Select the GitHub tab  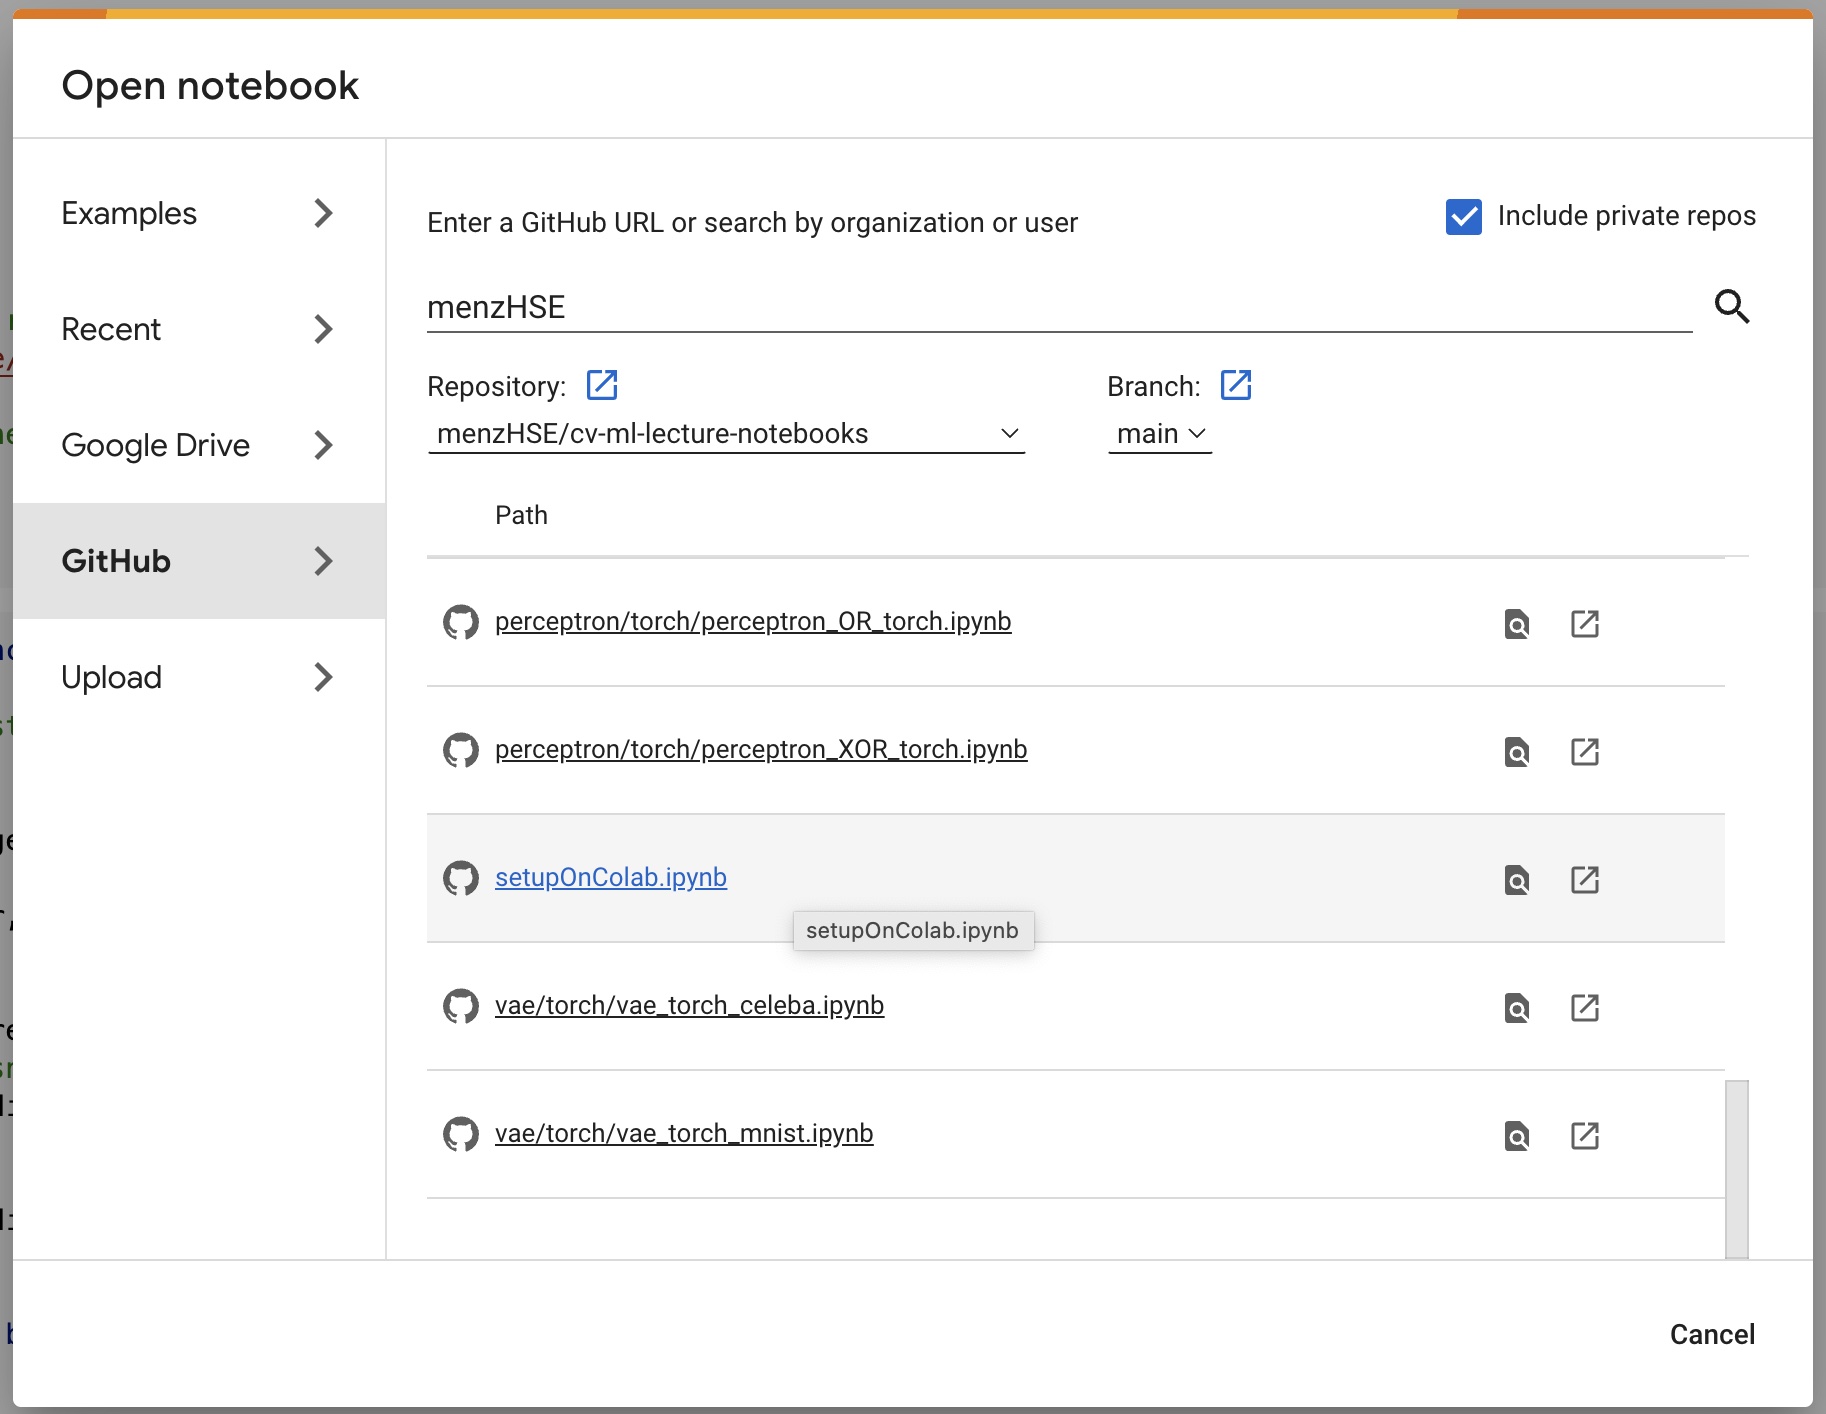click(x=199, y=561)
